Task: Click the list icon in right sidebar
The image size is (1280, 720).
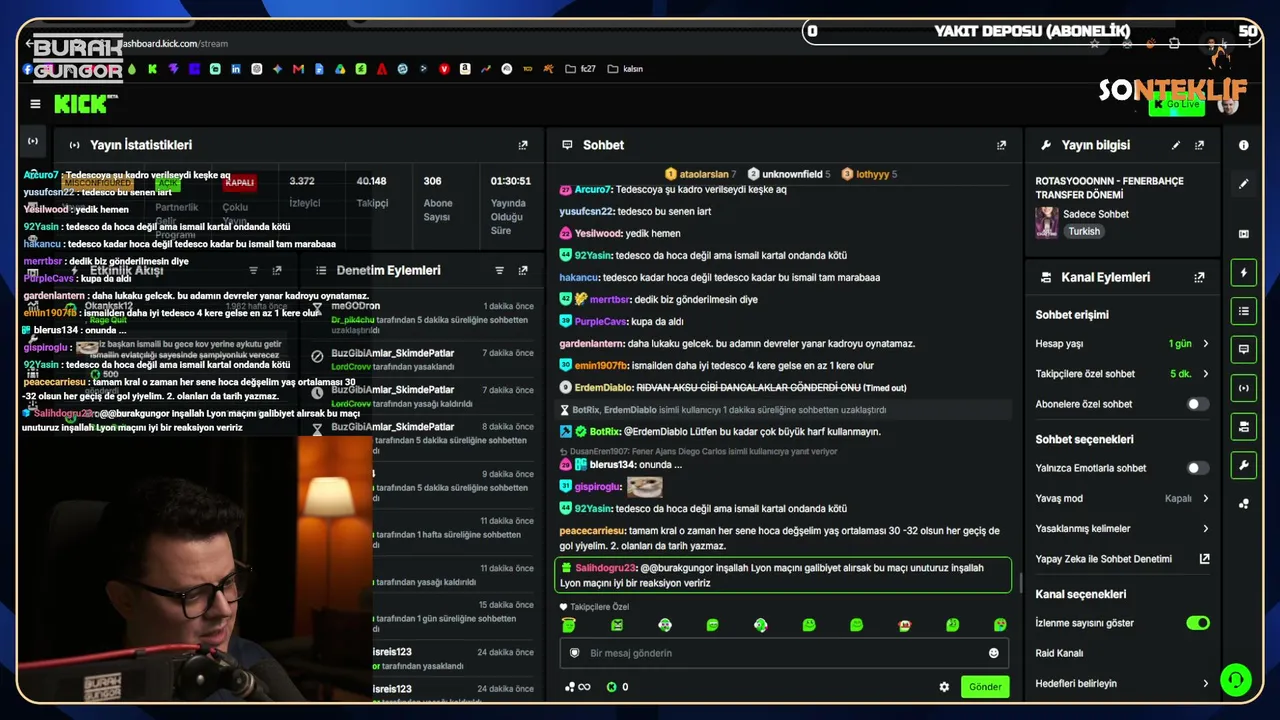Action: [x=1244, y=311]
